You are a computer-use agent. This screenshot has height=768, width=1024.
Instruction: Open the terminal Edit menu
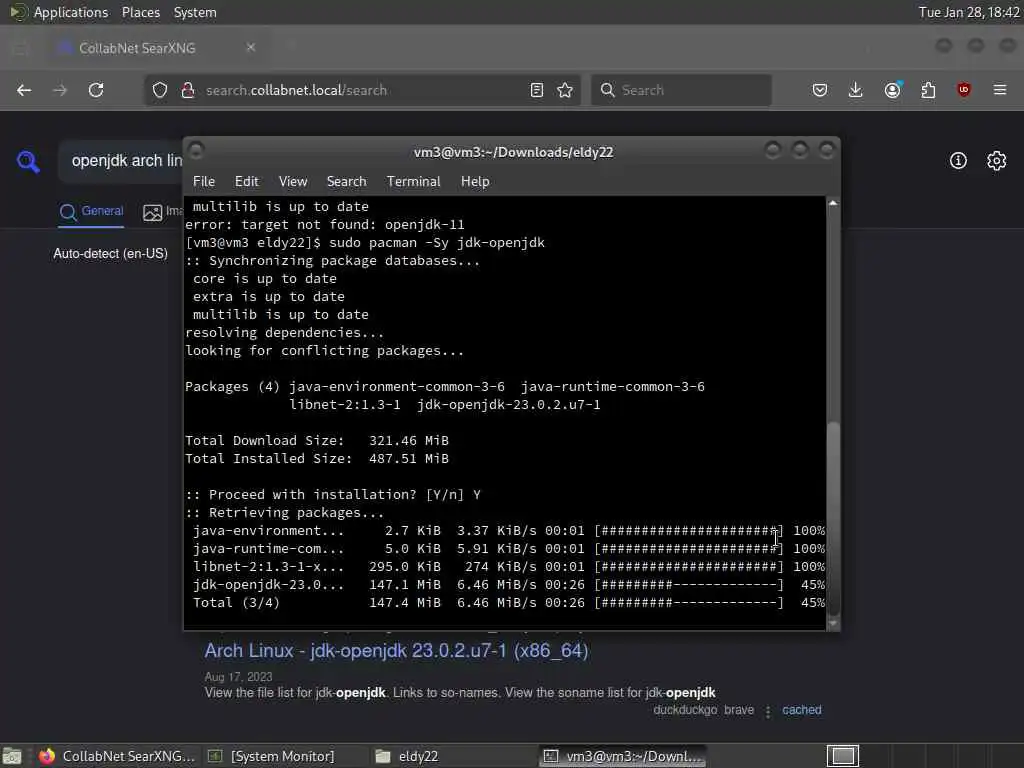[x=246, y=182]
